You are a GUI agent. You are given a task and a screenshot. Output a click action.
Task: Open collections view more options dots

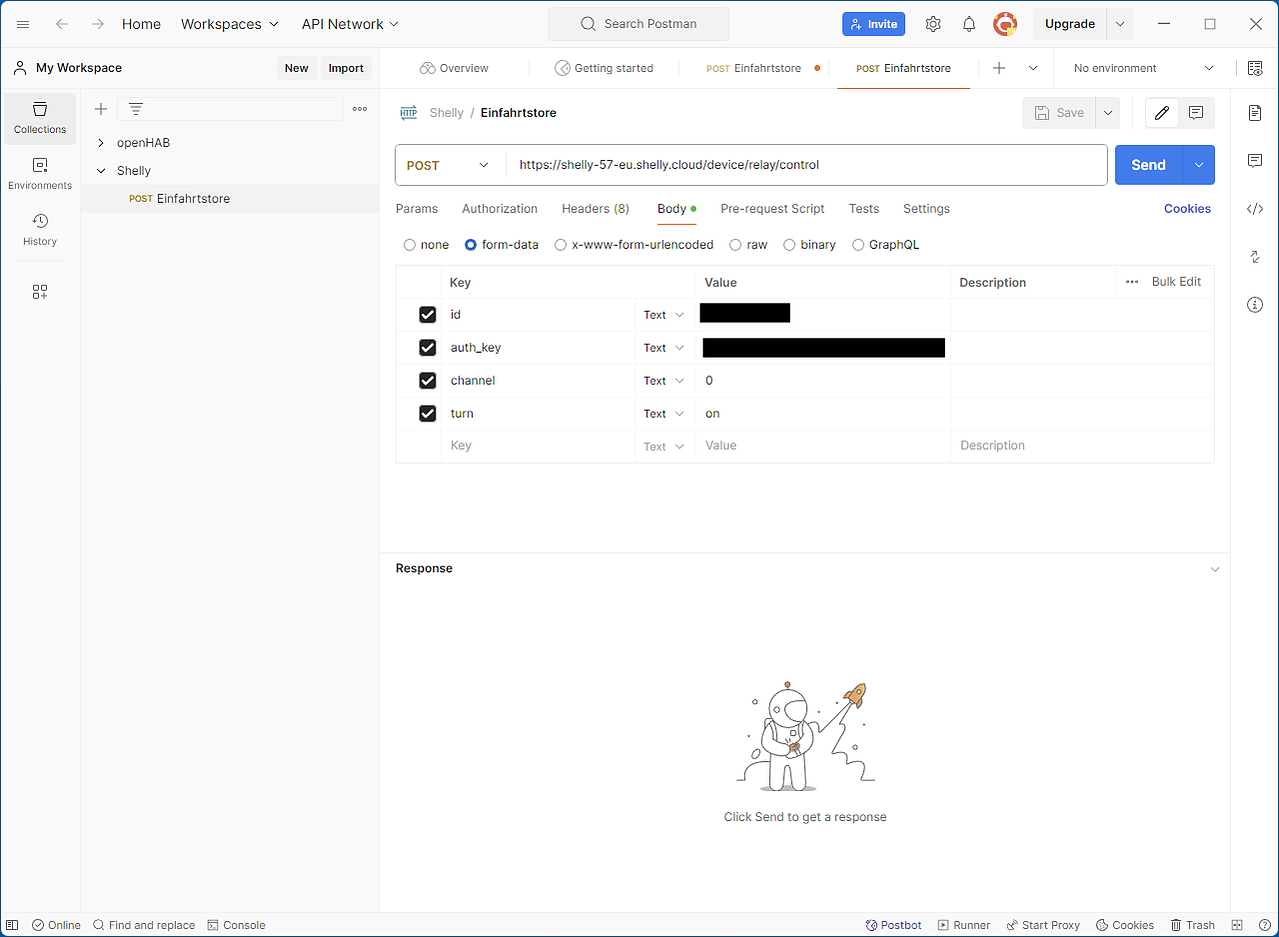coord(360,109)
